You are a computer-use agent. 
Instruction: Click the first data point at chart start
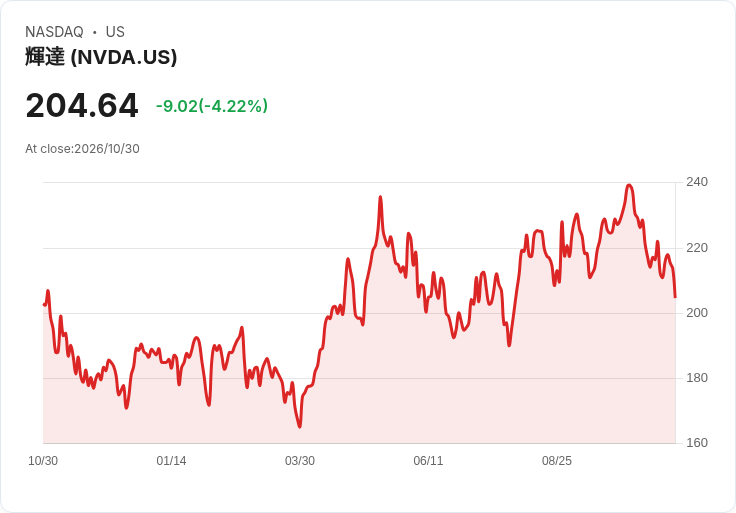pos(44,305)
